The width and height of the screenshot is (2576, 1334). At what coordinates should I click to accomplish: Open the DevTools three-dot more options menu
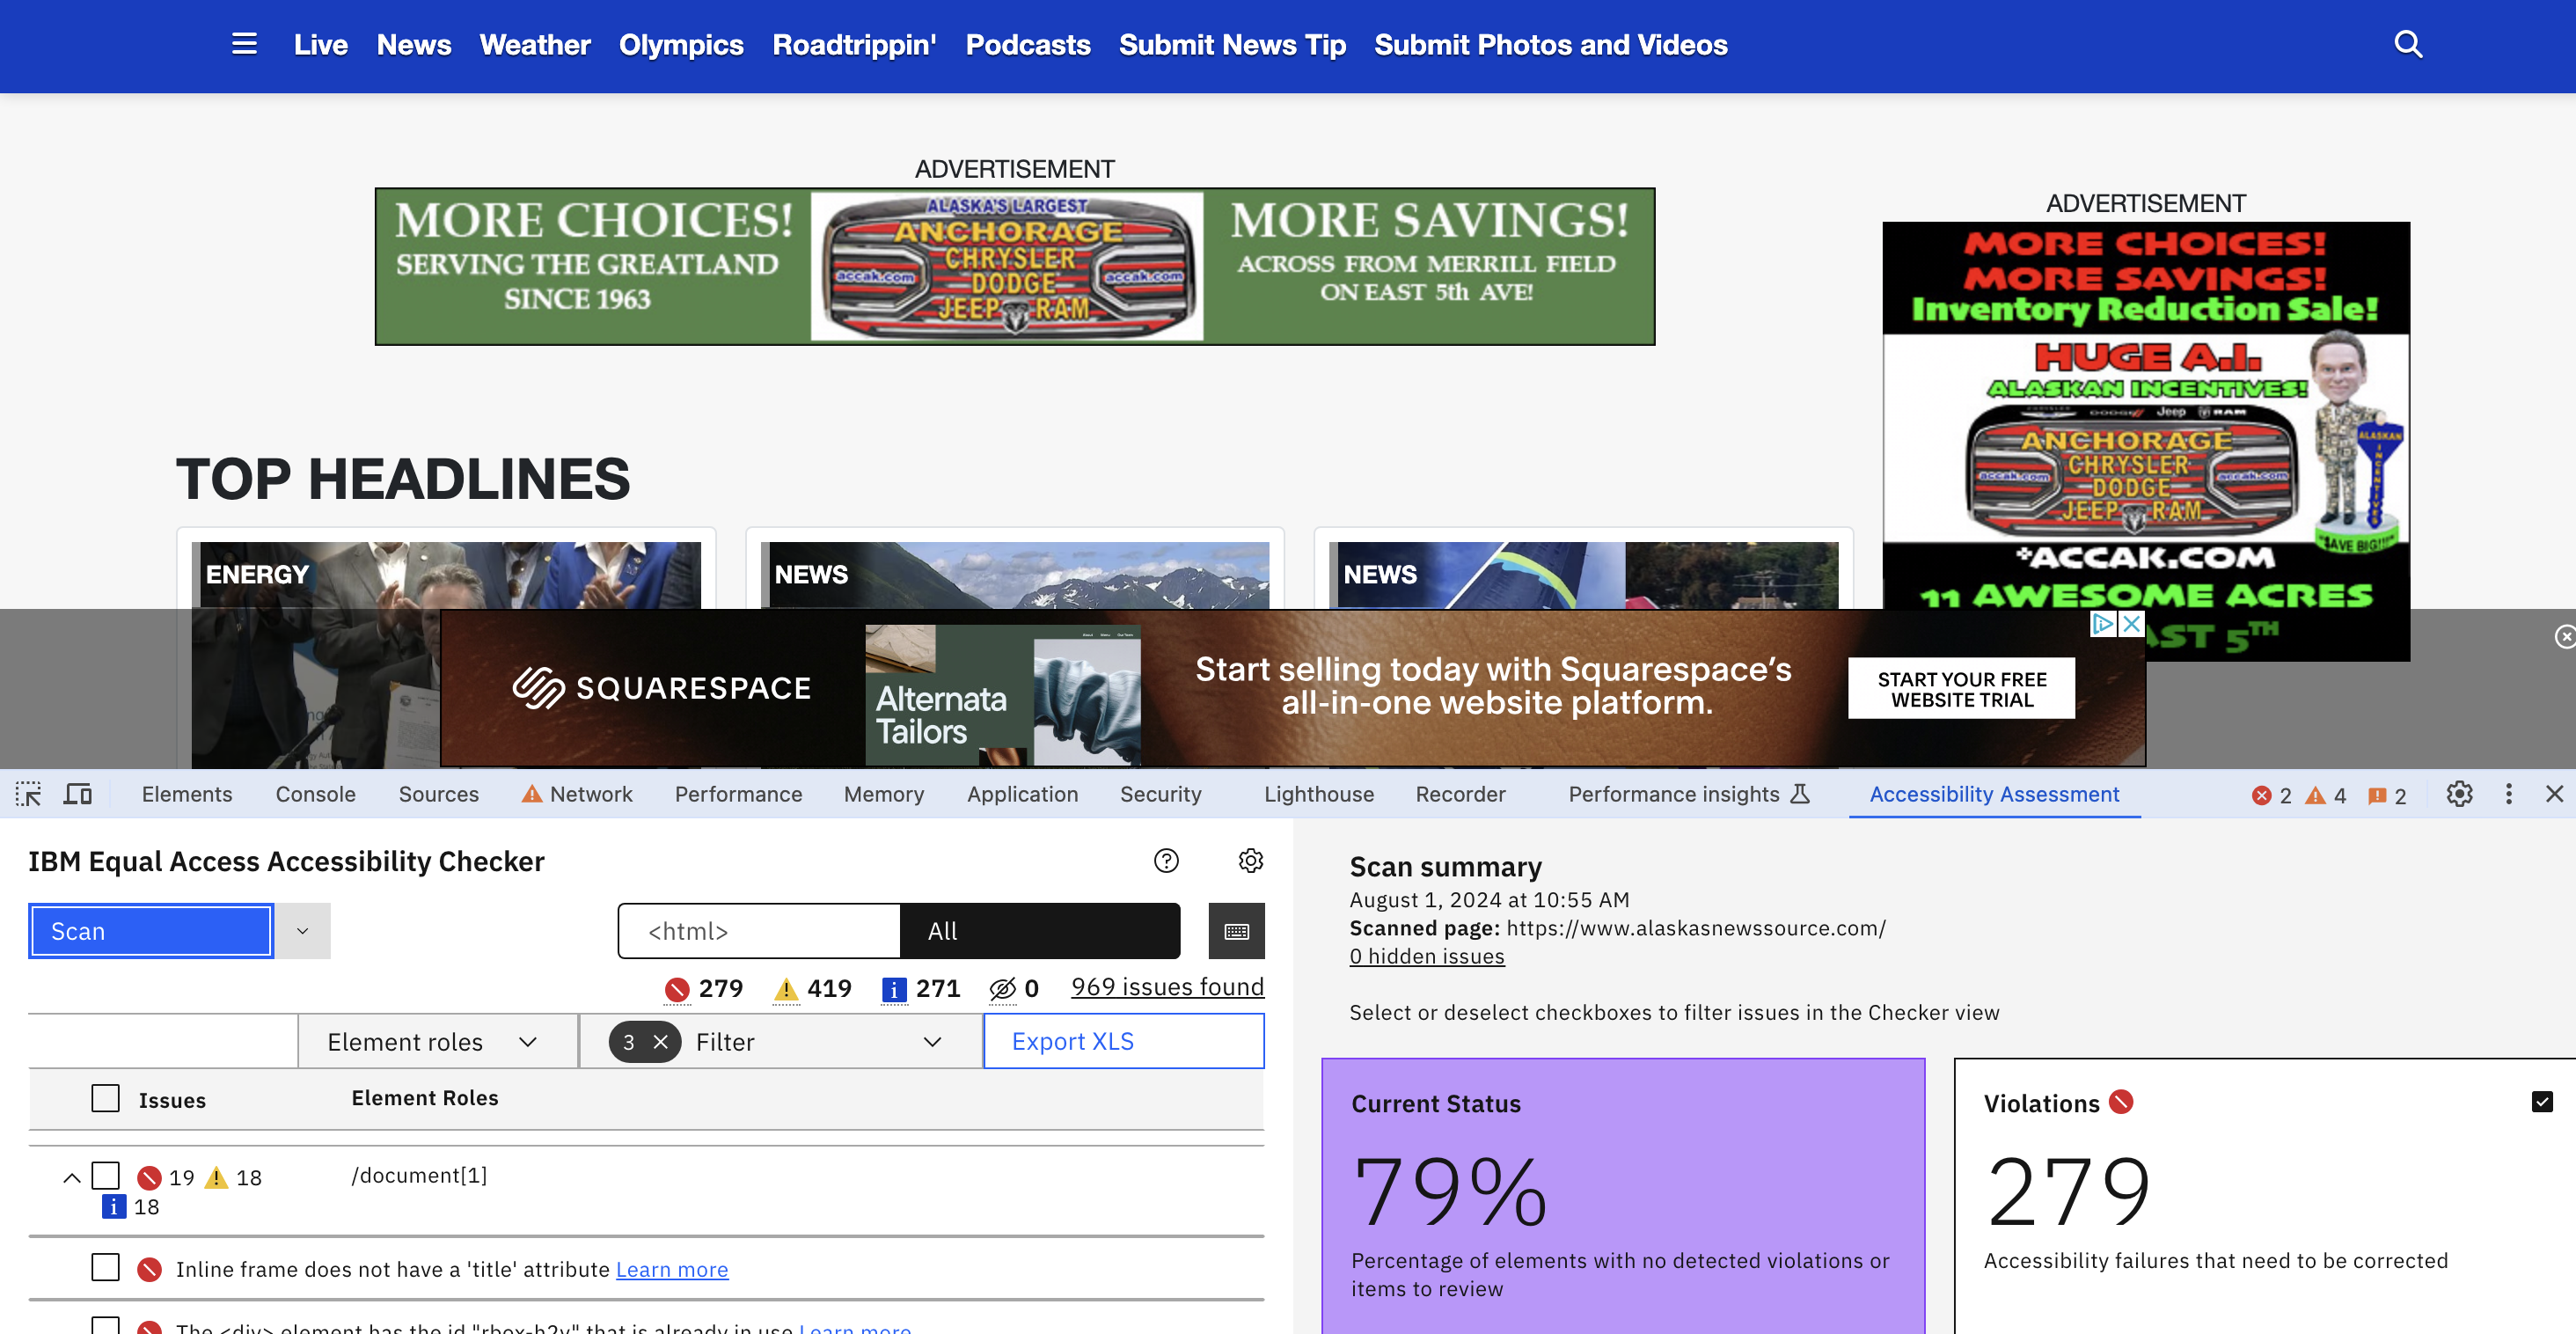pyautogui.click(x=2508, y=794)
